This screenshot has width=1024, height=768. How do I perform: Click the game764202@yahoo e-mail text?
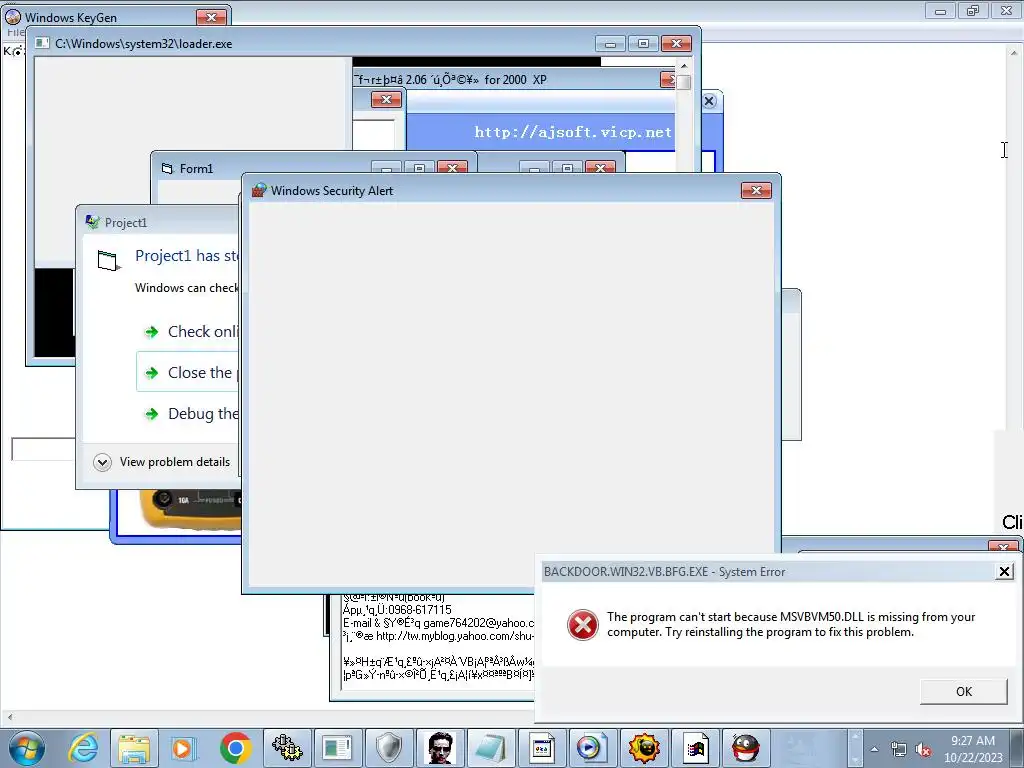[478, 623]
